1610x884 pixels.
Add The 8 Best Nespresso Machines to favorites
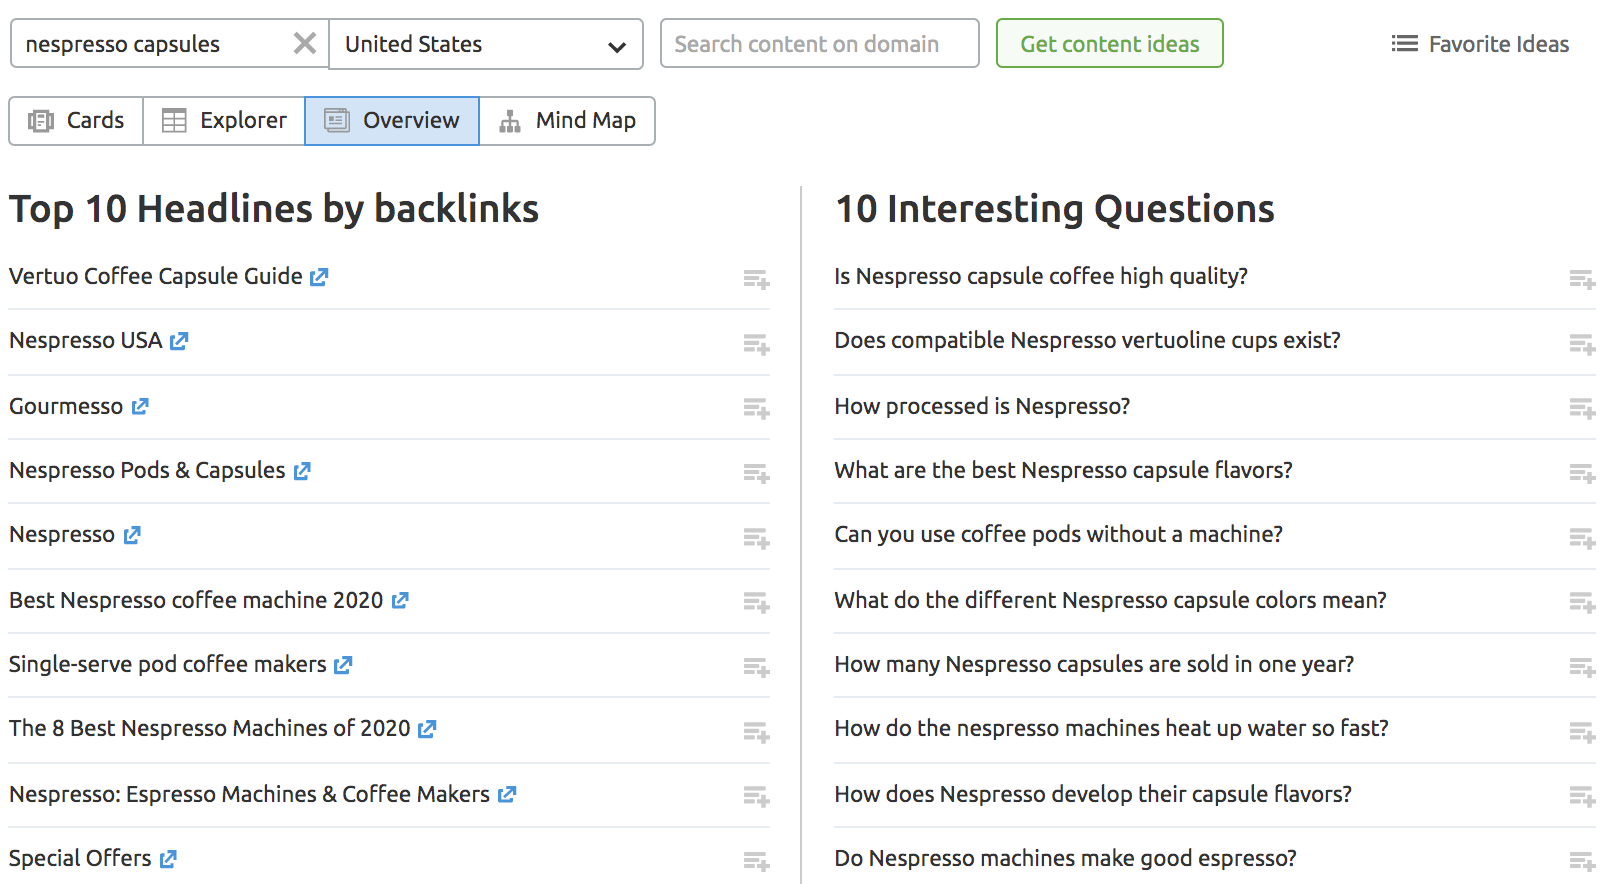point(756,733)
